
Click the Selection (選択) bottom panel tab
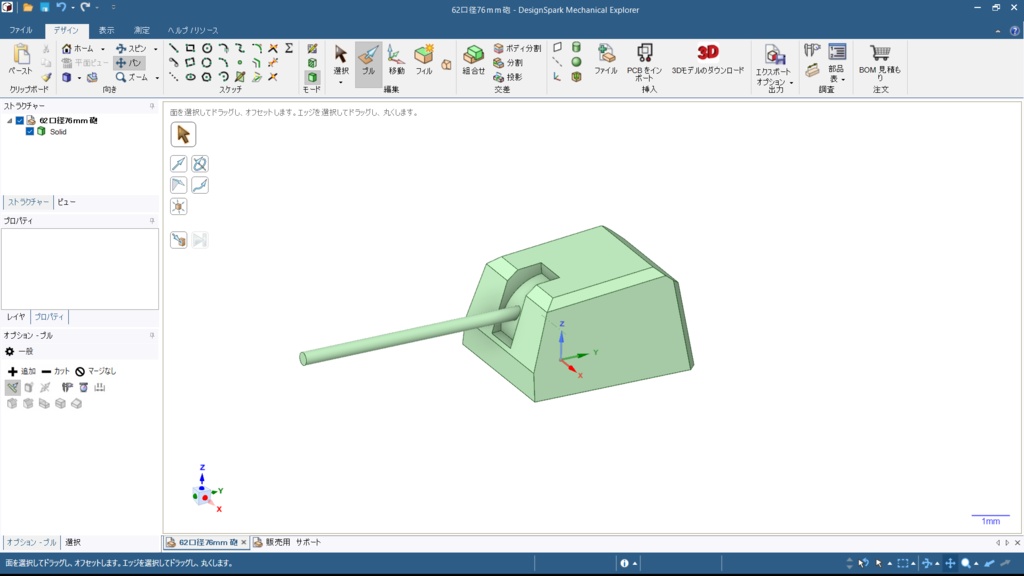click(x=72, y=542)
